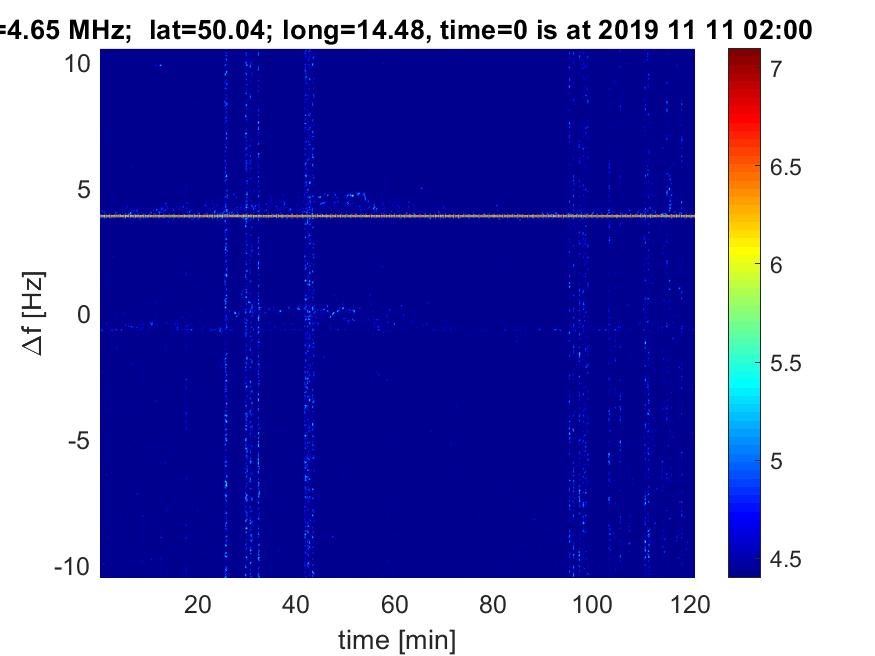Click the x-axis tick label 20
Image resolution: width=875 pixels, height=656 pixels.
coord(198,604)
